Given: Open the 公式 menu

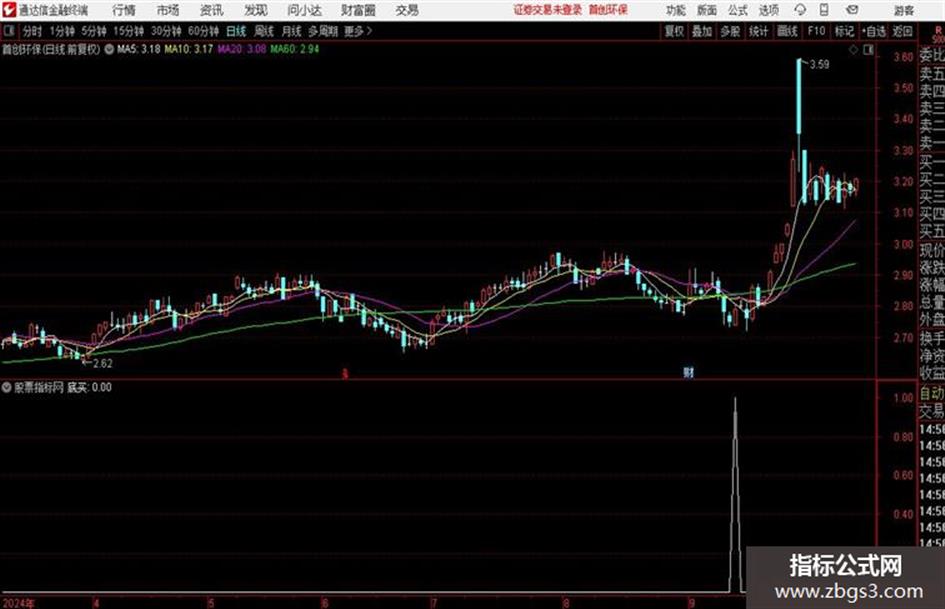Looking at the screenshot, I should coord(738,10).
